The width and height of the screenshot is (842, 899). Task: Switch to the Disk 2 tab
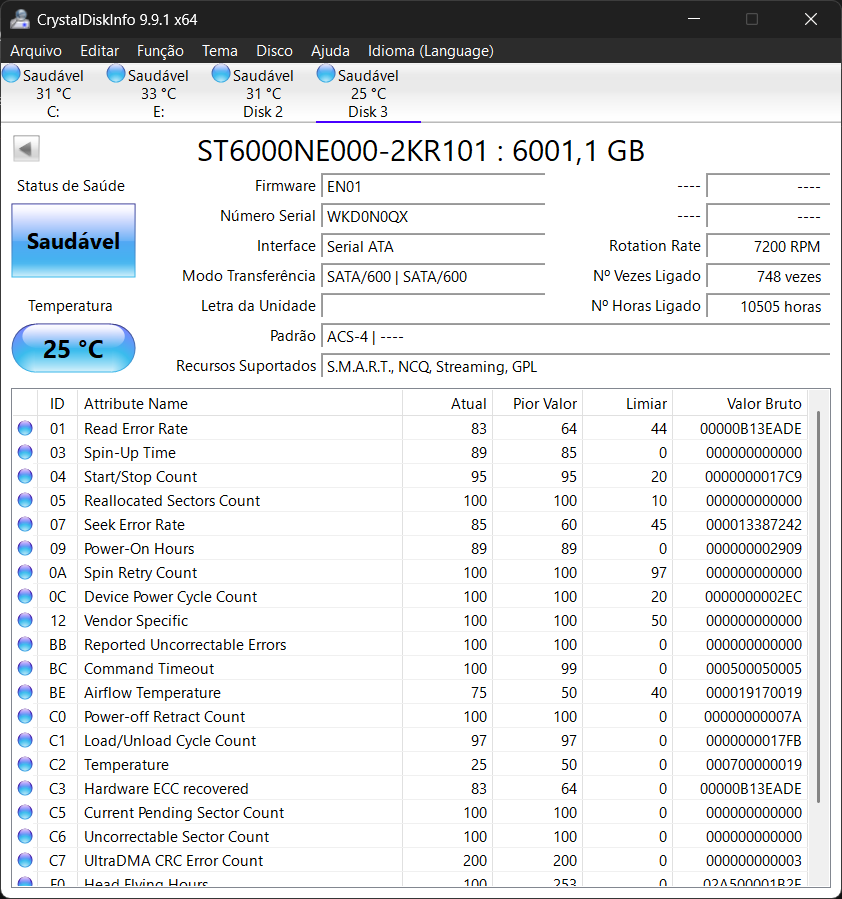tap(263, 93)
